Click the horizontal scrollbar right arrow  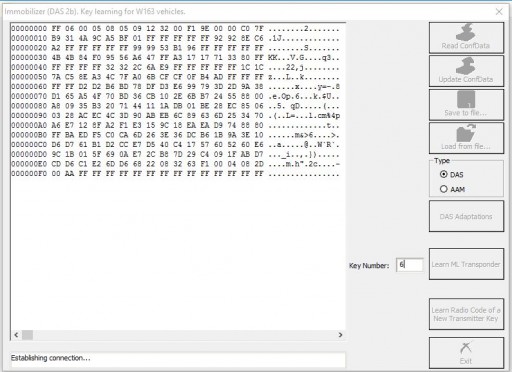(x=340, y=335)
